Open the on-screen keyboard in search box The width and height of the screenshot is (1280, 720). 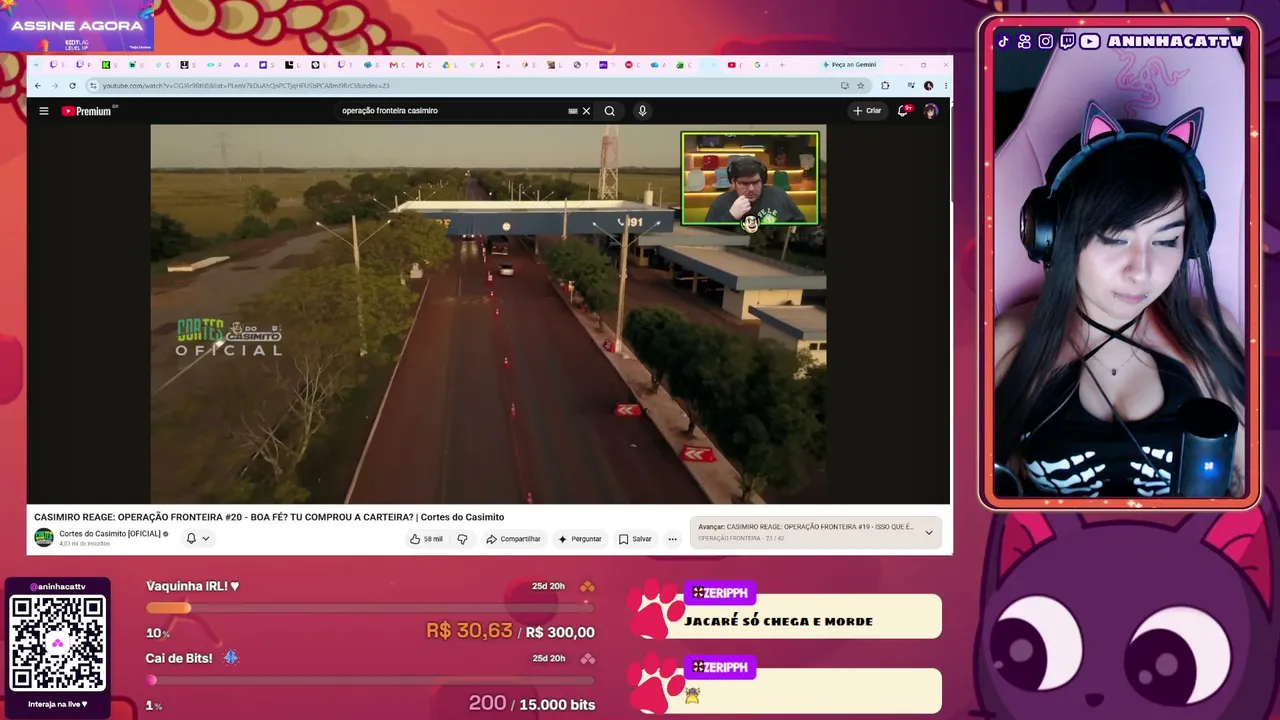(x=573, y=111)
